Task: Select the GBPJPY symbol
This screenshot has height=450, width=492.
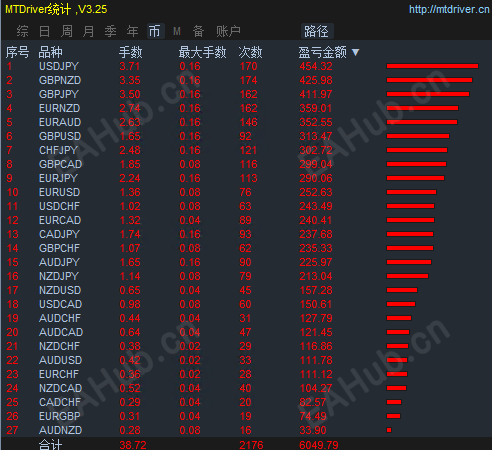Action: [x=59, y=94]
